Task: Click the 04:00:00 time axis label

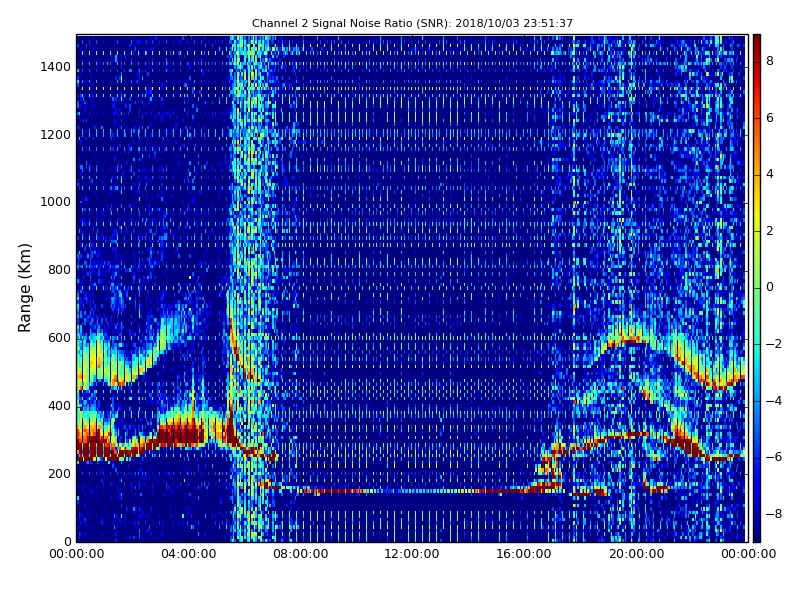Action: point(189,554)
